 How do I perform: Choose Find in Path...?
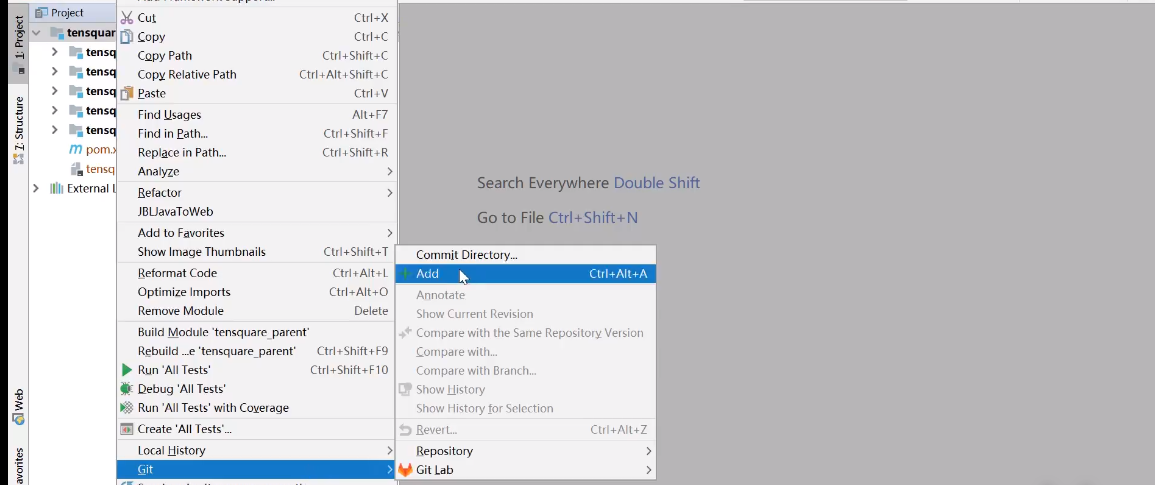pyautogui.click(x=257, y=133)
